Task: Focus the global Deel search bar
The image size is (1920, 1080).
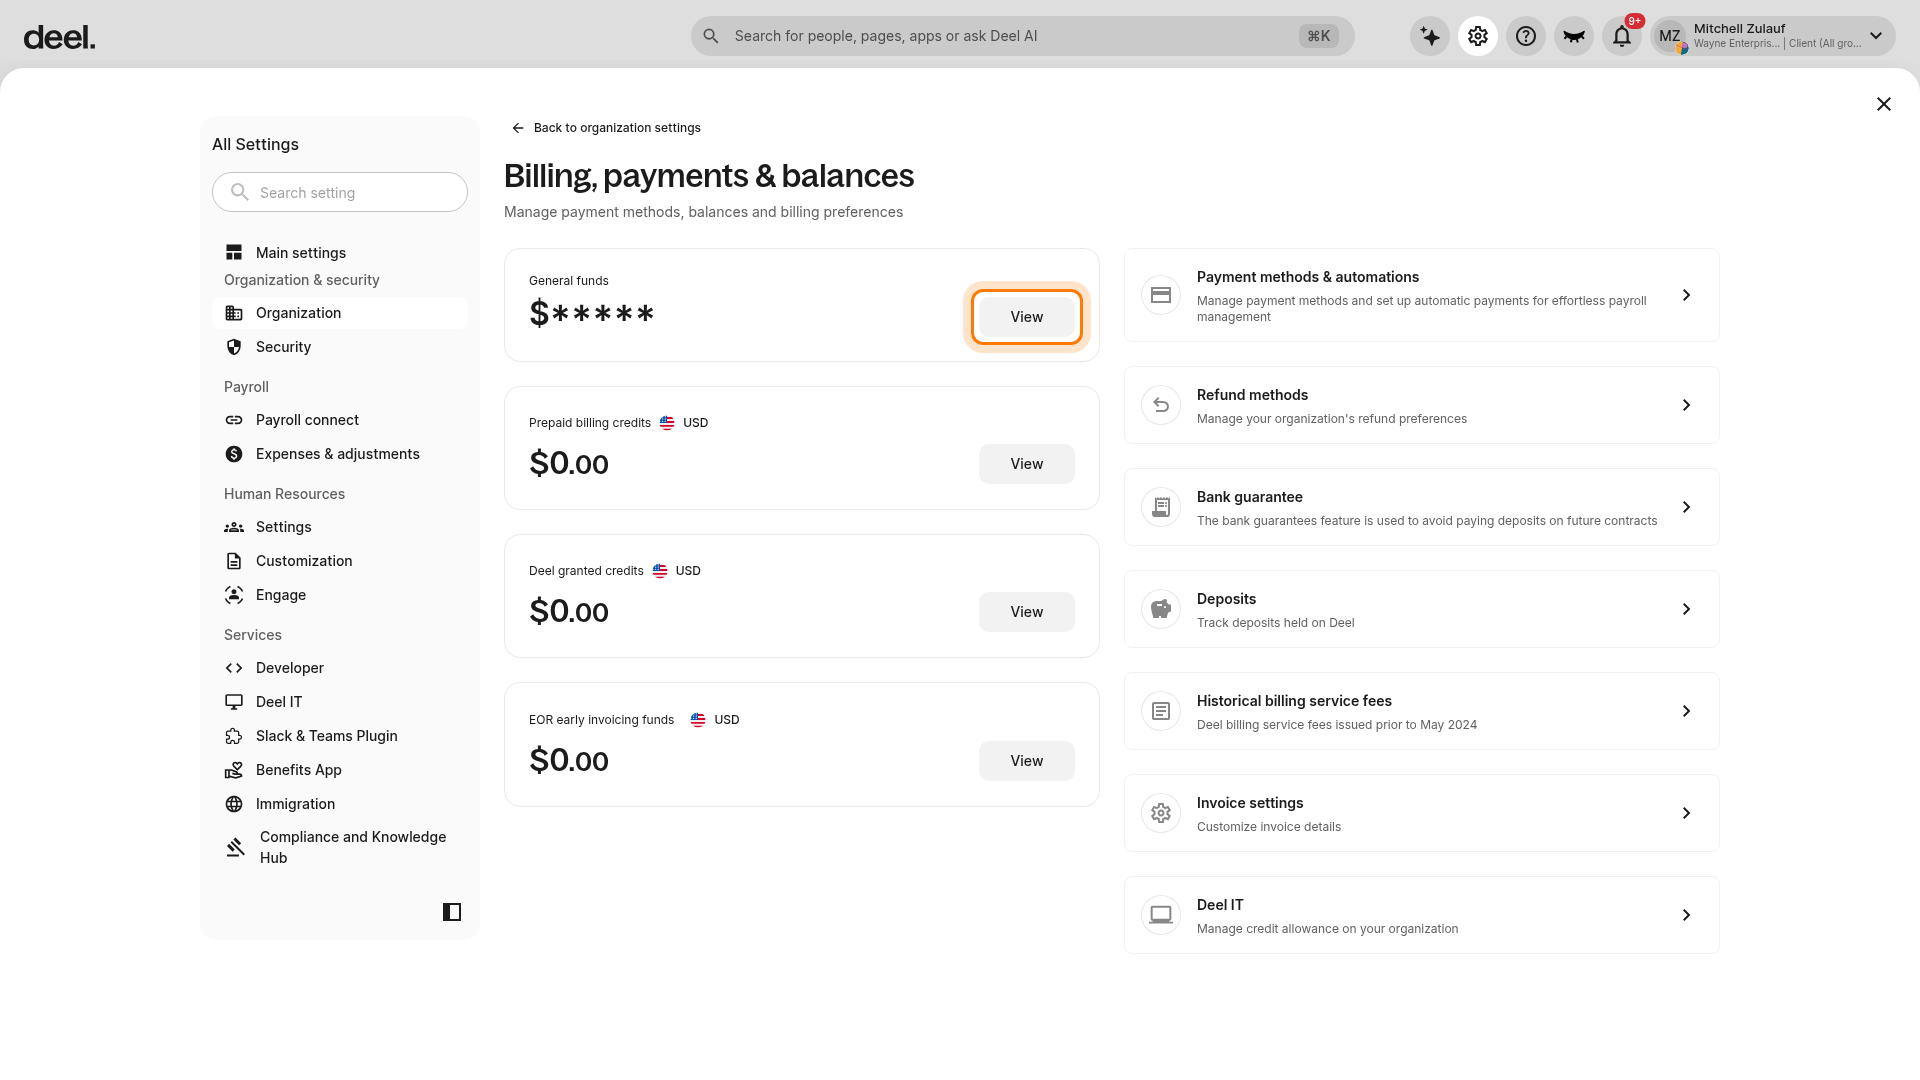Action: (x=1022, y=36)
